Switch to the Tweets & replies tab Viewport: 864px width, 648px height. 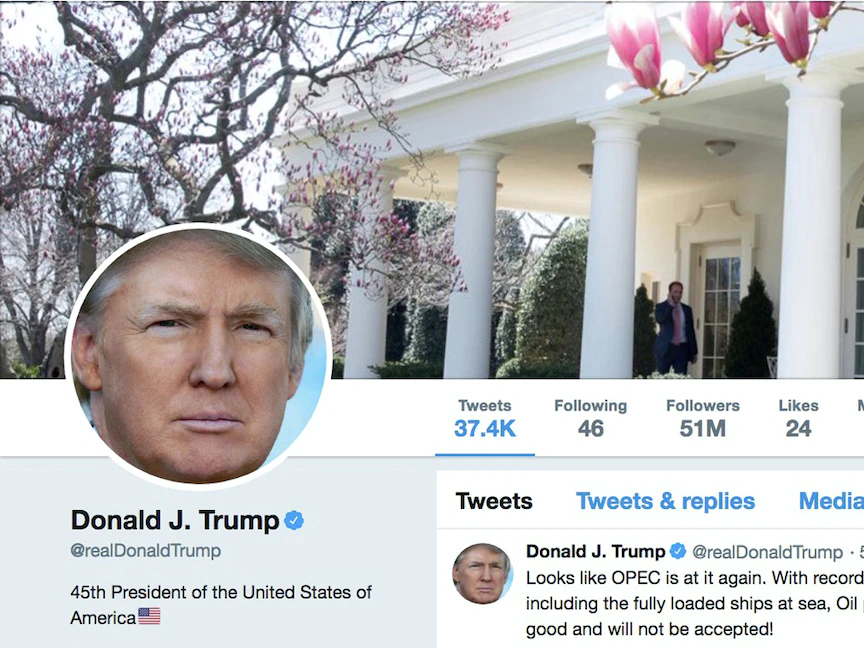666,501
